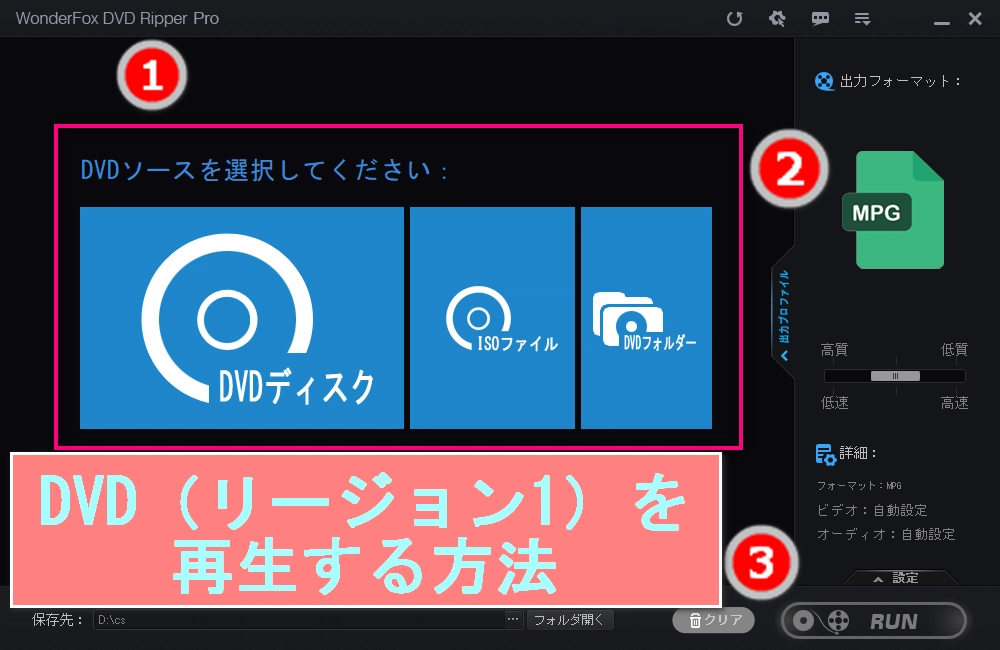Image resolution: width=1000 pixels, height=650 pixels.
Task: Click the フォルダ開く button
Action: pyautogui.click(x=570, y=619)
